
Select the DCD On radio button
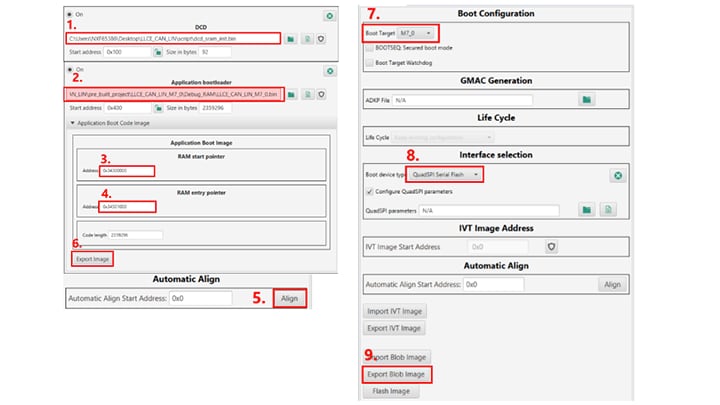[67, 15]
